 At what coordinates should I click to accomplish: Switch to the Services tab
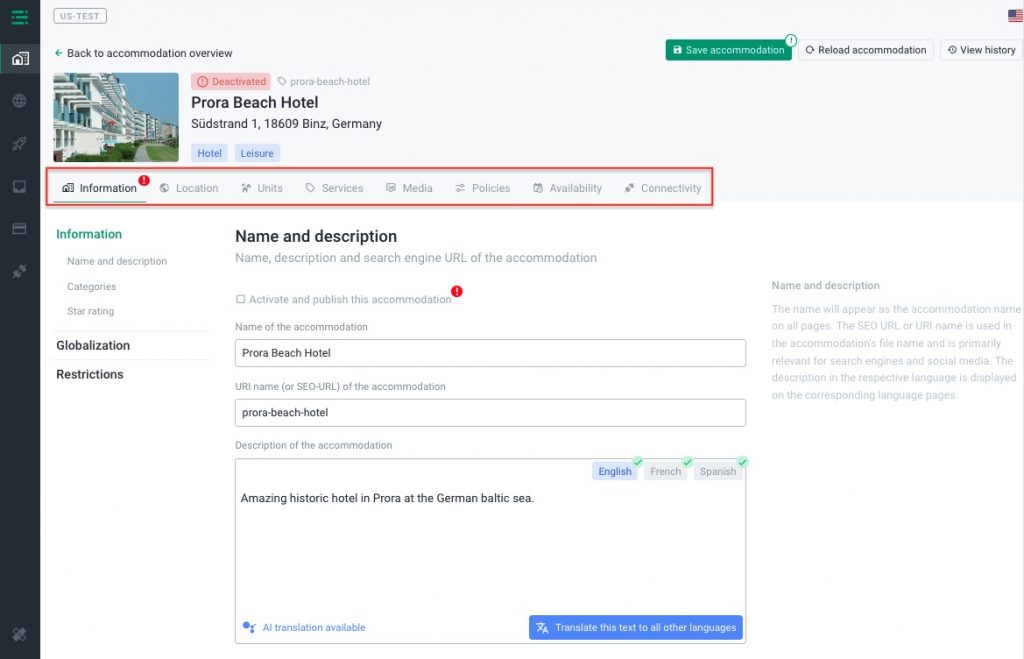pyautogui.click(x=334, y=188)
